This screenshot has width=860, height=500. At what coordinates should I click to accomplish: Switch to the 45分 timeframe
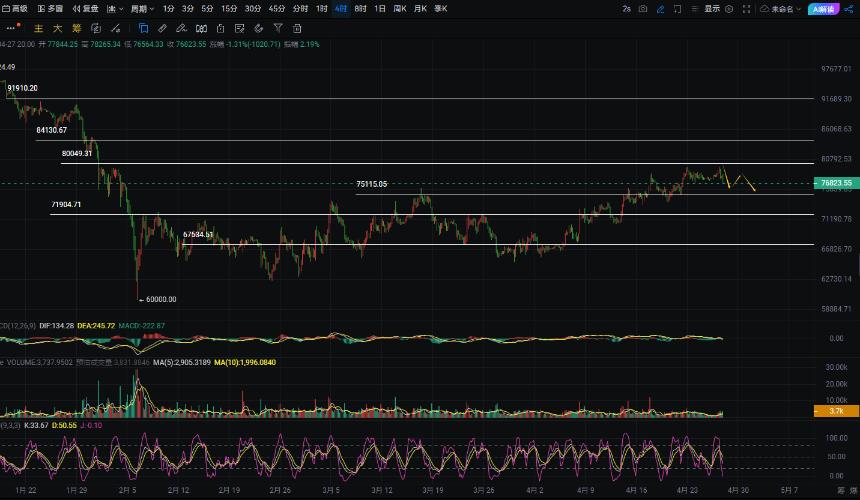[x=277, y=9]
